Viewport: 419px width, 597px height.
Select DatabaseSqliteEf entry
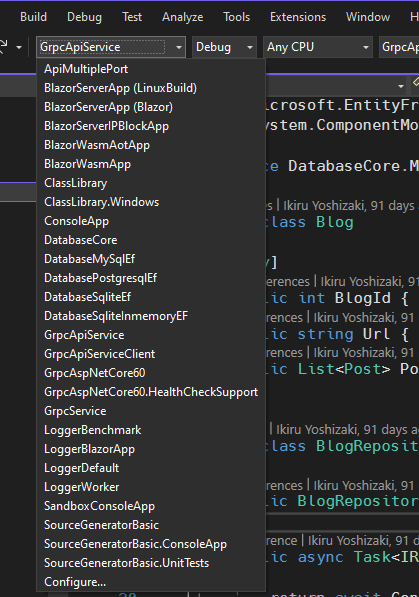[x=151, y=297]
